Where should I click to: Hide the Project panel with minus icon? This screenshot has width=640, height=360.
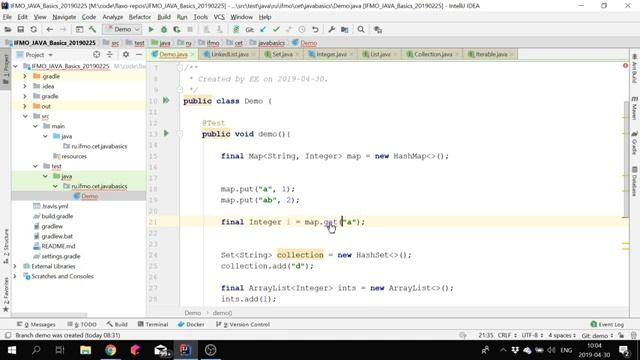pos(139,54)
